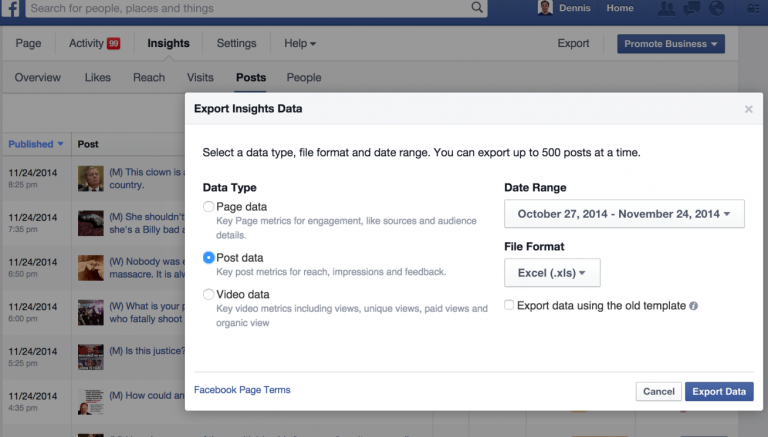Viewport: 768px width, 437px height.
Task: Open the Date Range dropdown
Action: click(x=624, y=214)
